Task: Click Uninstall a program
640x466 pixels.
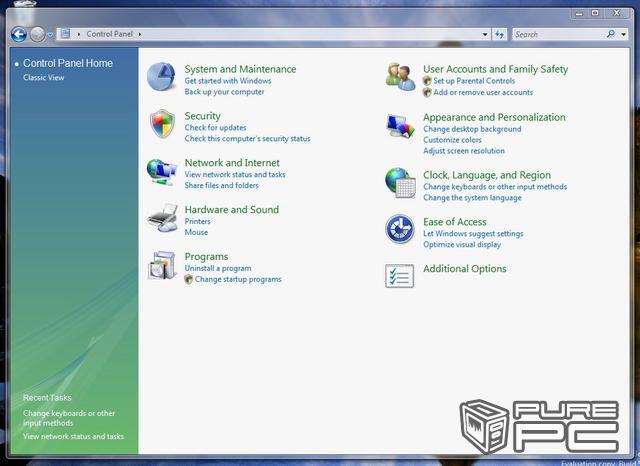Action: (x=218, y=269)
